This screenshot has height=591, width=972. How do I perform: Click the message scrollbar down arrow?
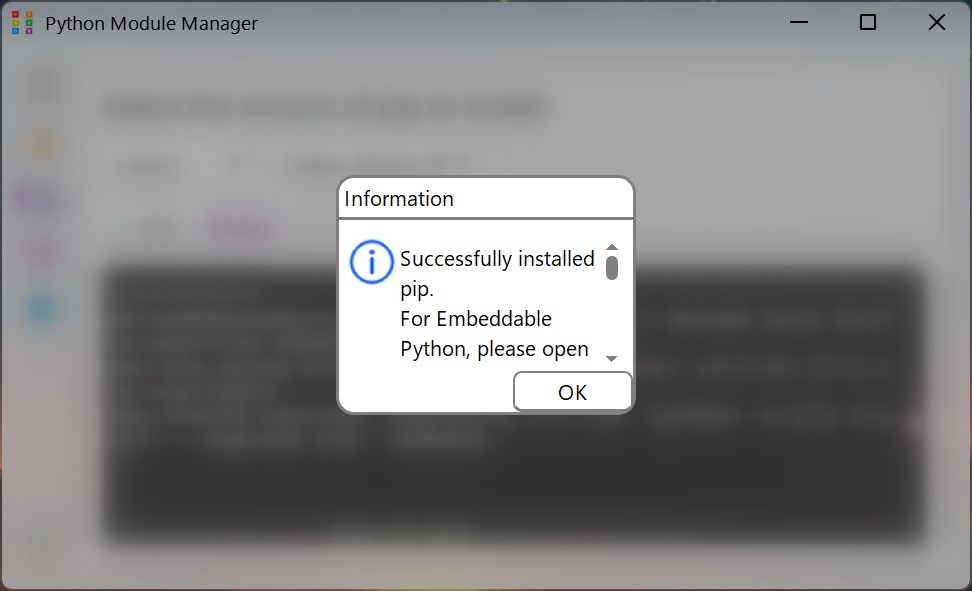(x=612, y=358)
